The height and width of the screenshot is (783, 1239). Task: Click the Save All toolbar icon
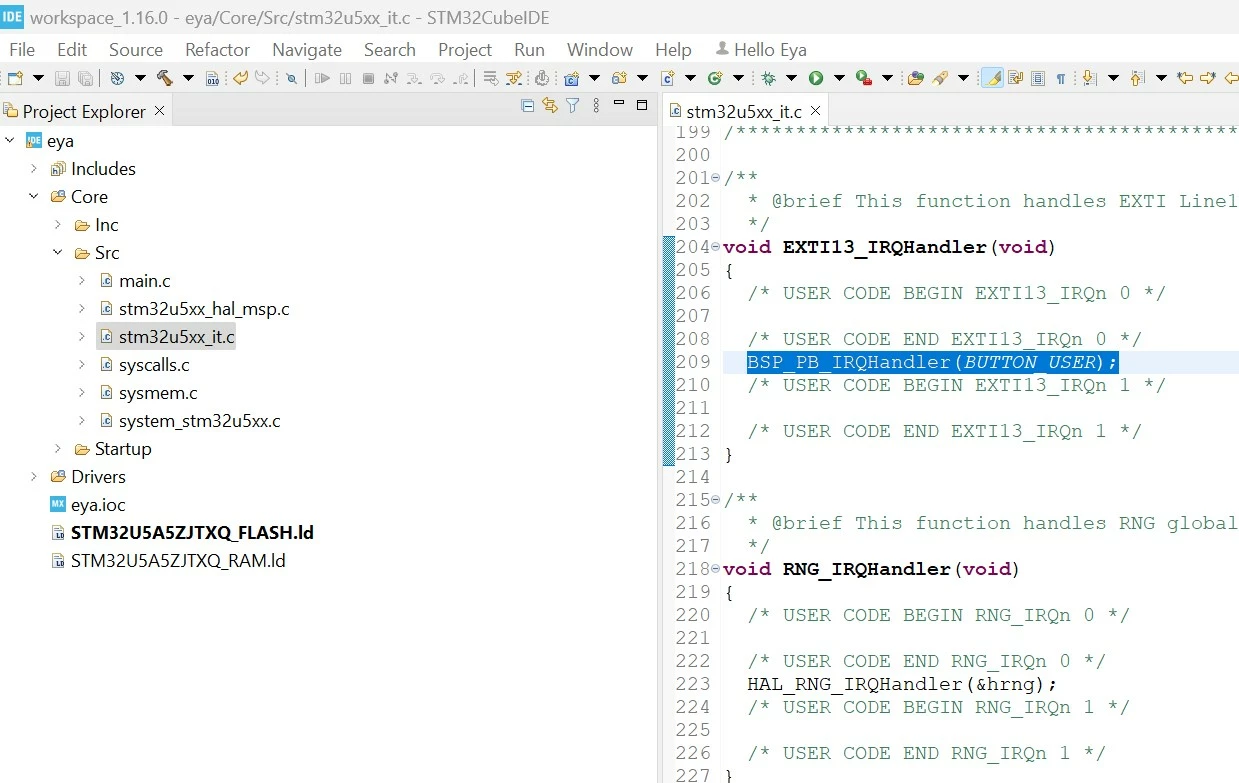[x=86, y=78]
